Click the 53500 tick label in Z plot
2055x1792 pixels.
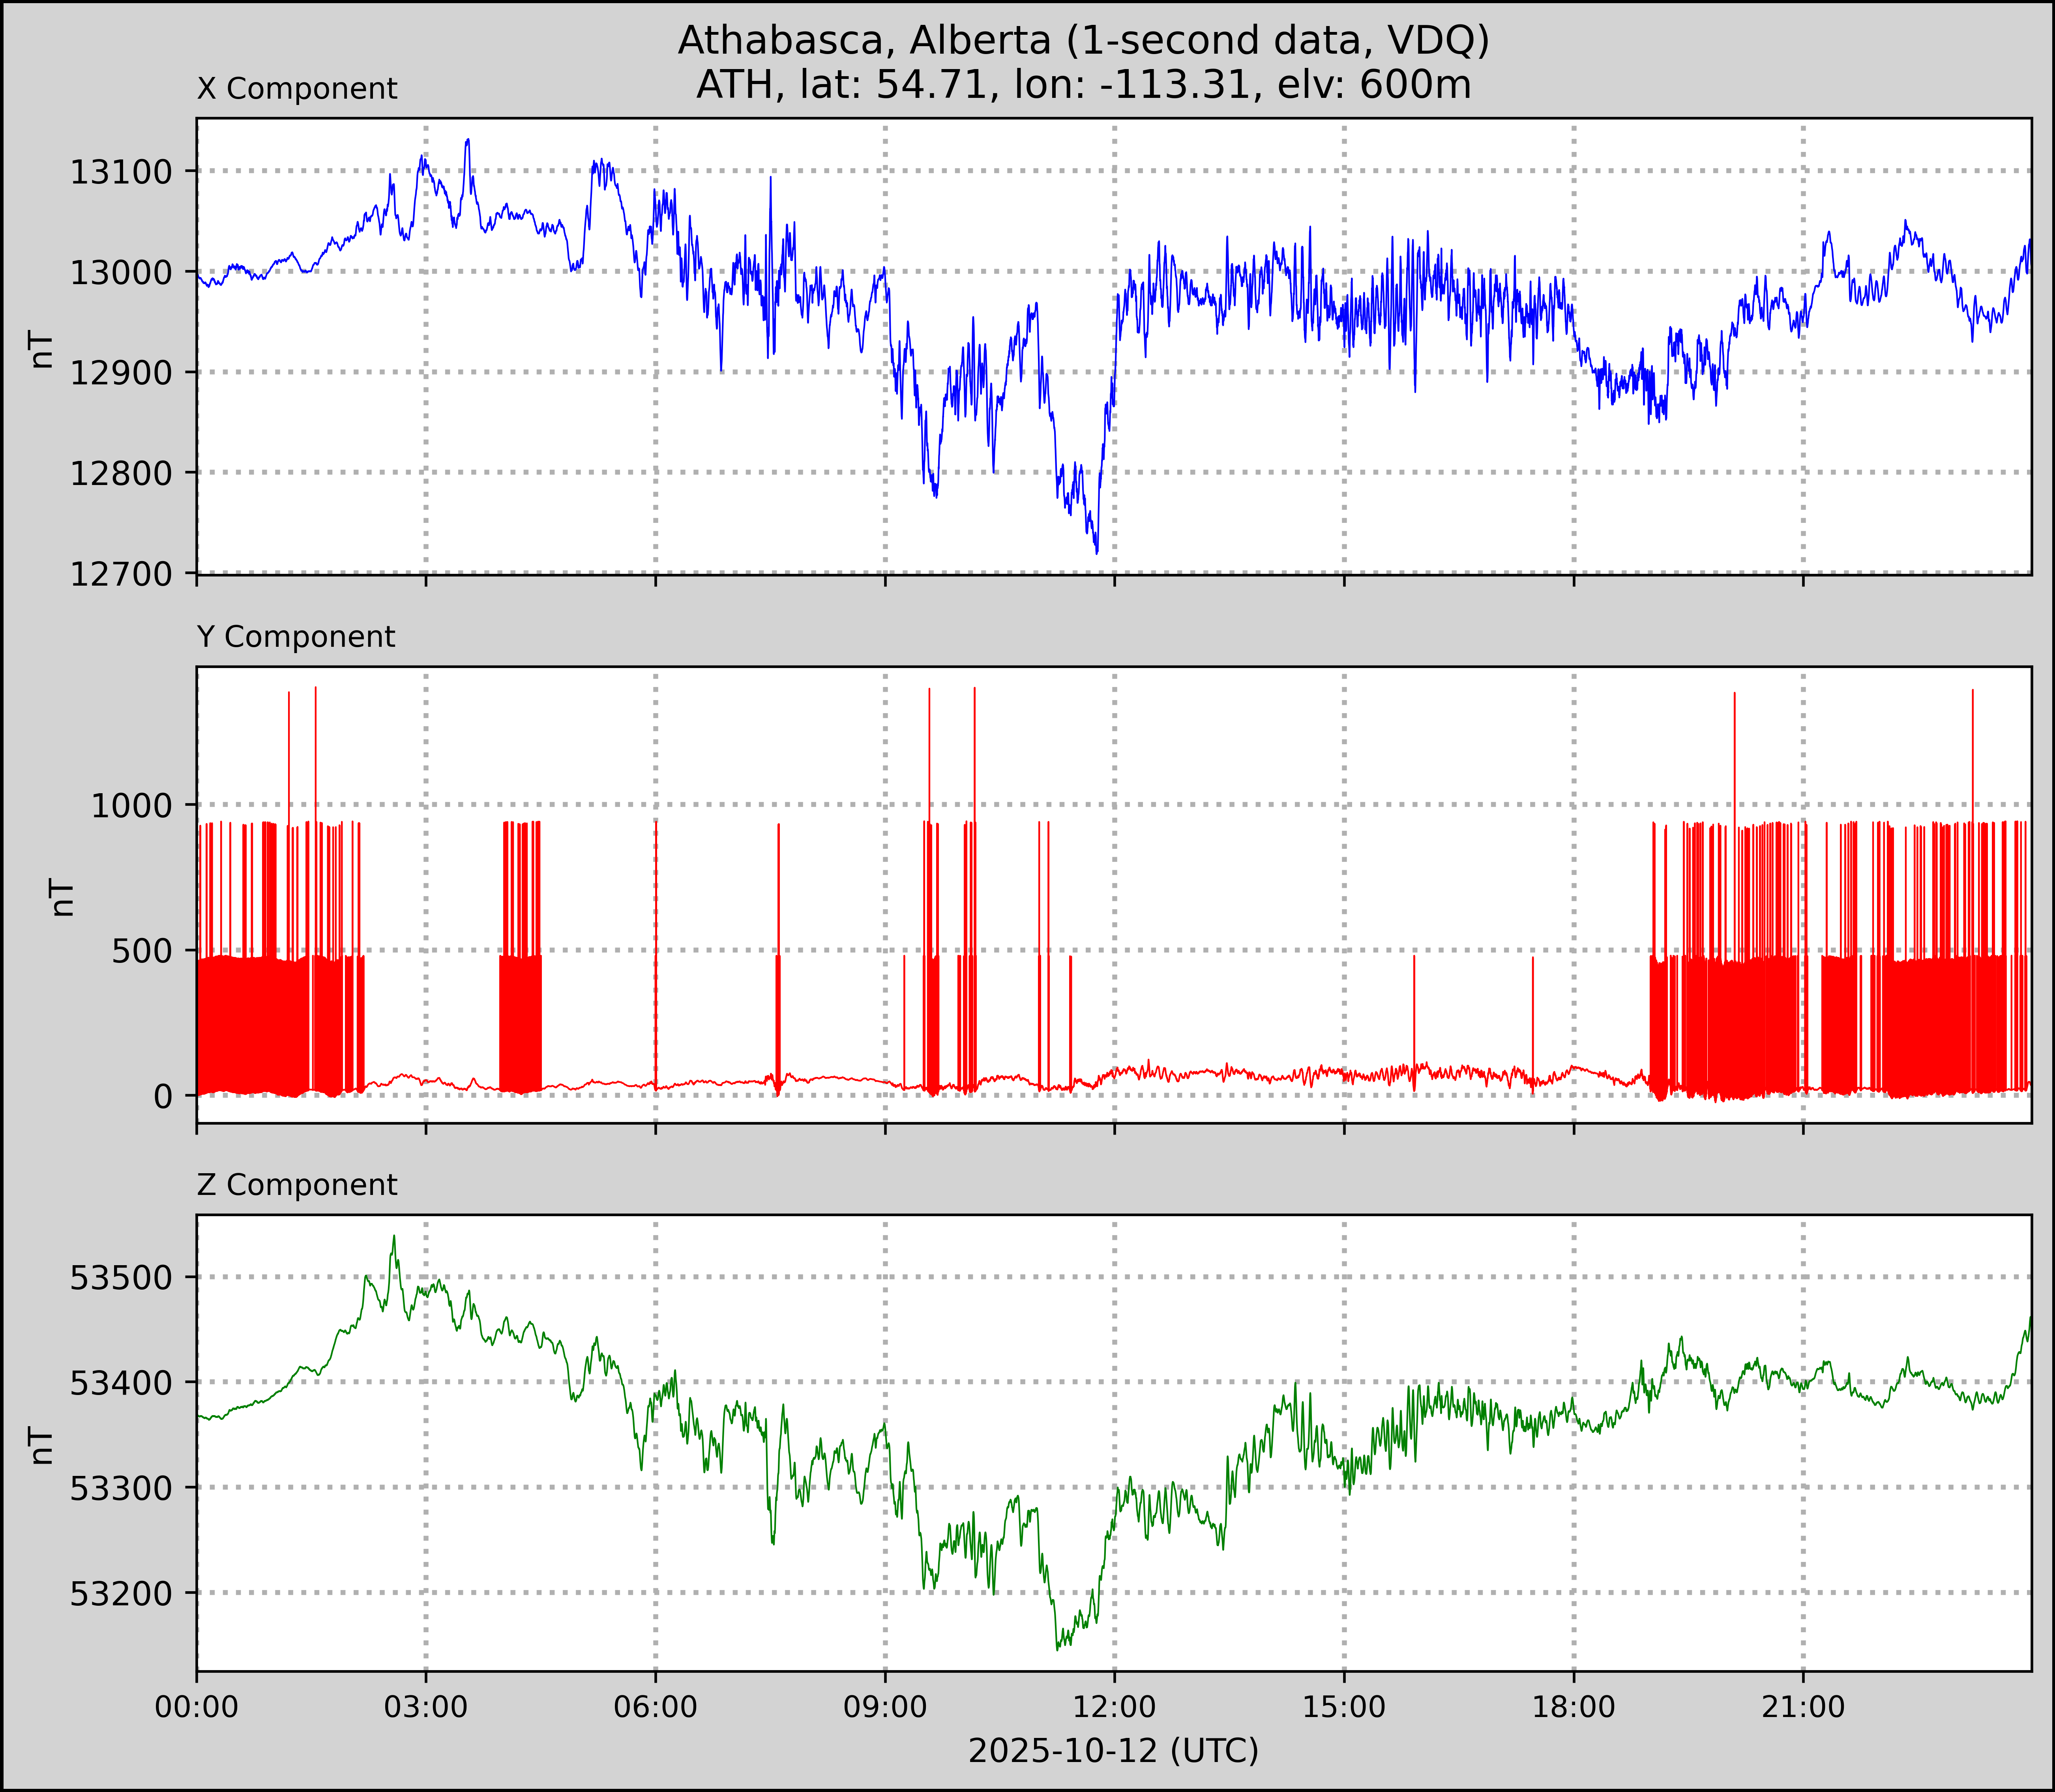[x=120, y=1278]
